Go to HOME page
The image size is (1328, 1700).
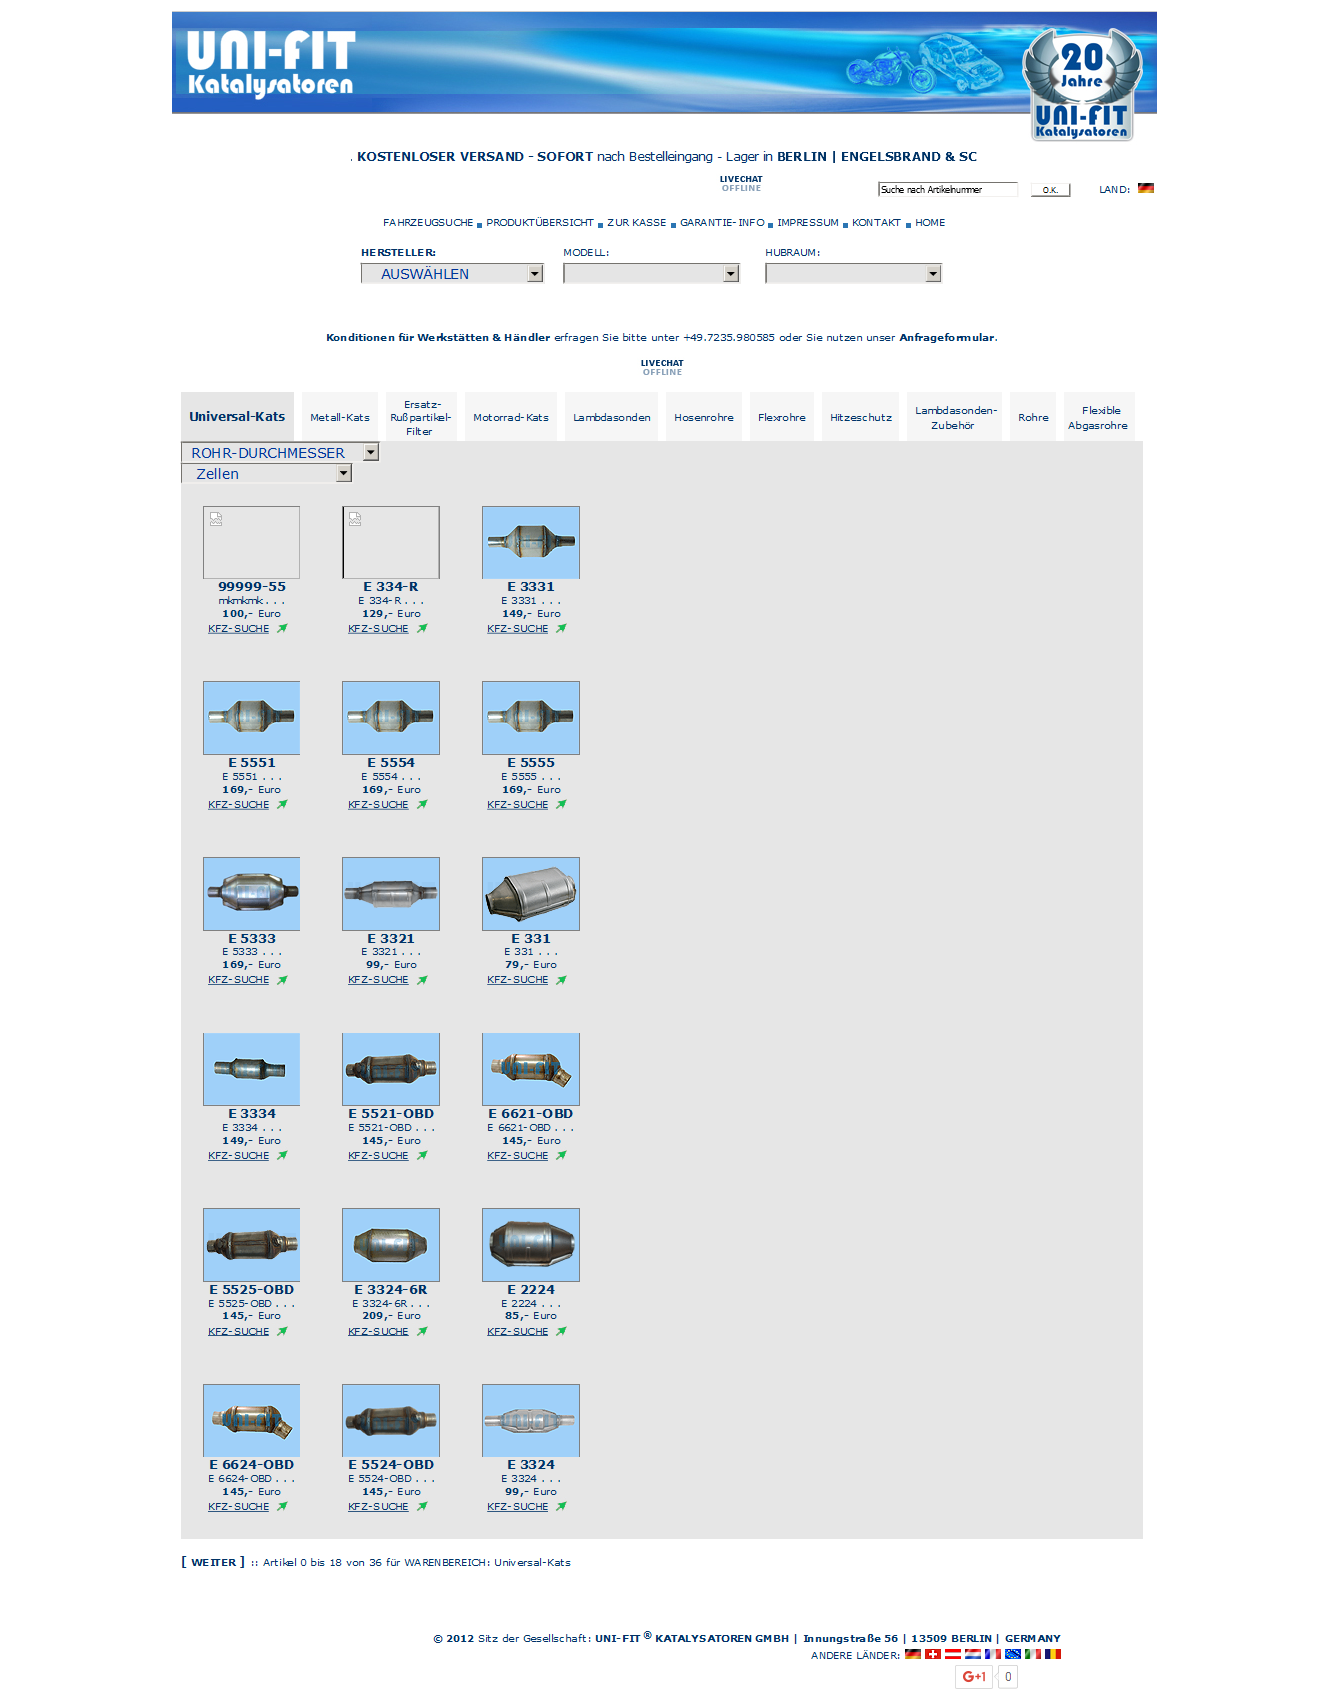click(930, 223)
